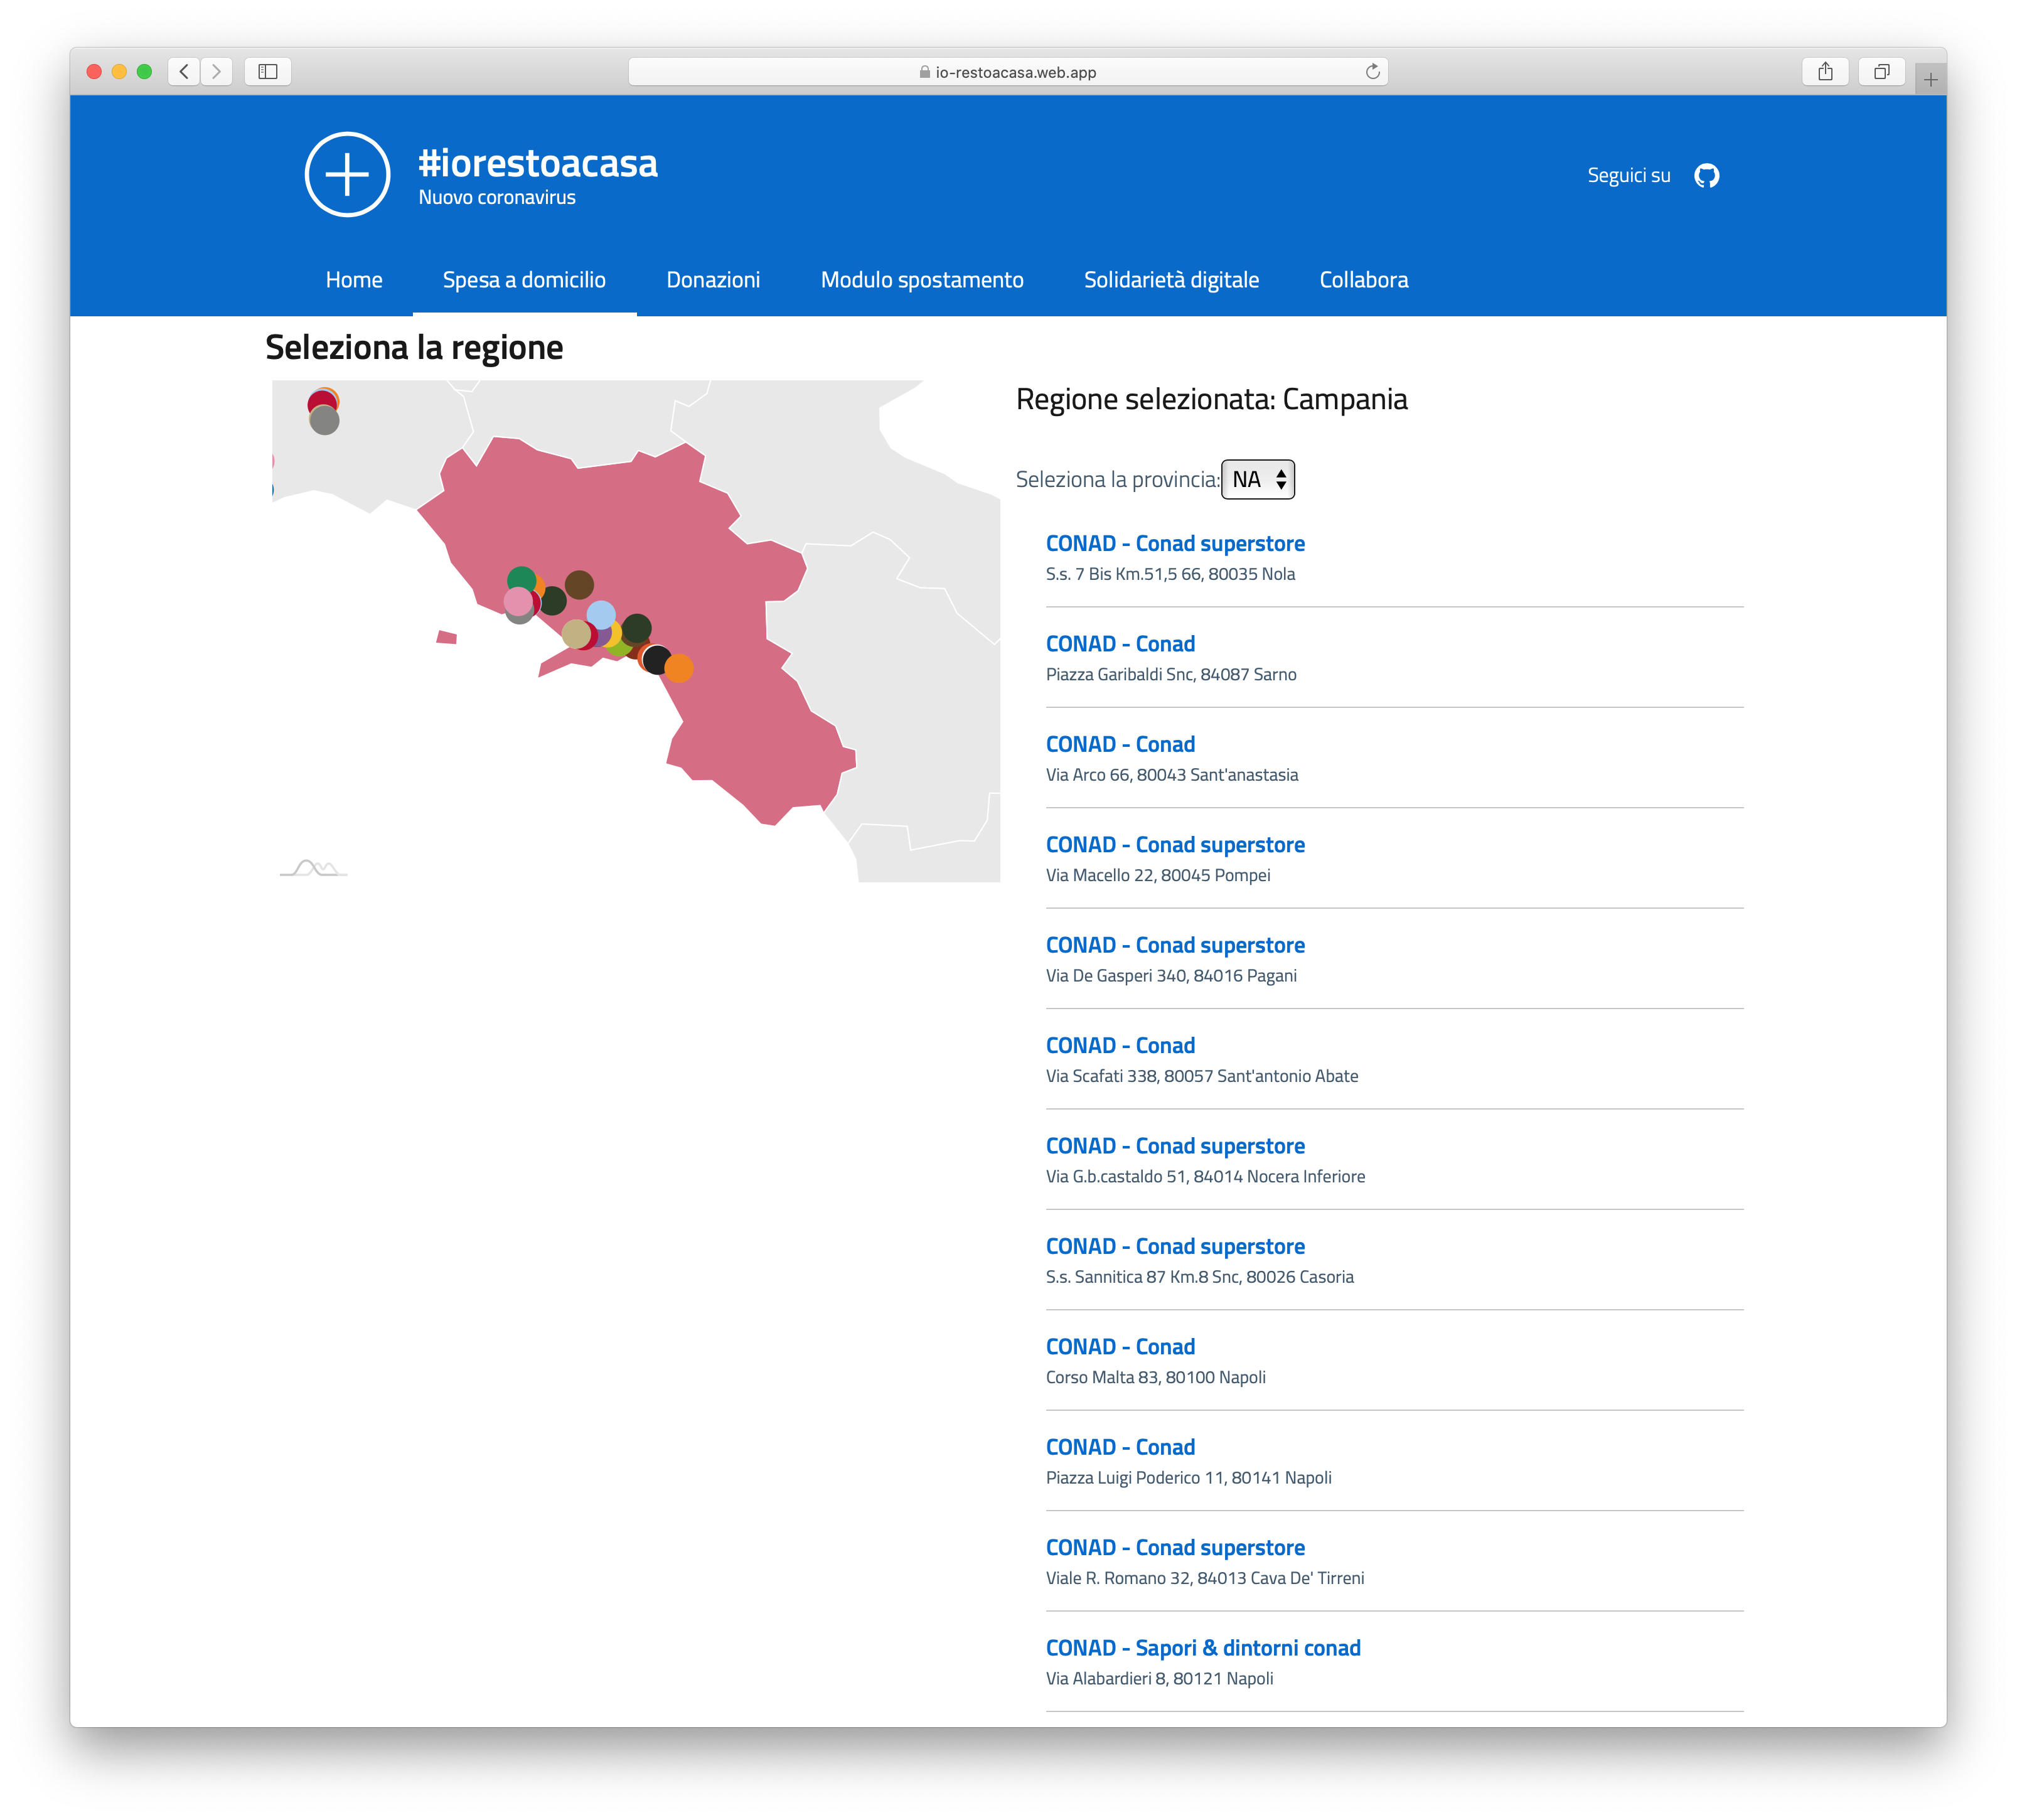Screen dimensions: 2017x1820
Task: Click the #iorestoacasa site title
Action: click(x=538, y=163)
